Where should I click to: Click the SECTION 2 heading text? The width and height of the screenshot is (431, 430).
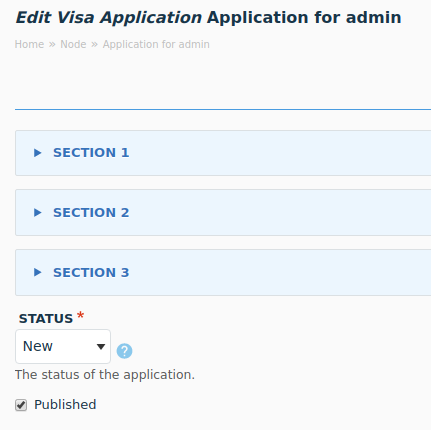point(91,213)
